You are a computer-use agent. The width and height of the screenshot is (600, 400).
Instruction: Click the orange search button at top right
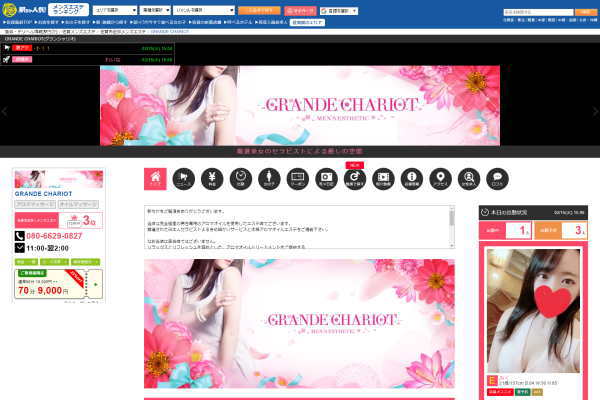pos(586,12)
